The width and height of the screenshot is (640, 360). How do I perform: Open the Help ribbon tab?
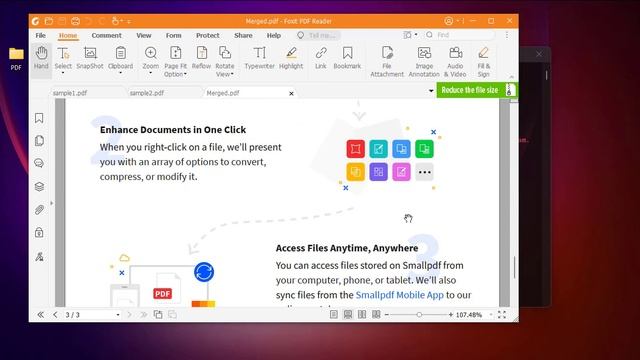(274, 36)
